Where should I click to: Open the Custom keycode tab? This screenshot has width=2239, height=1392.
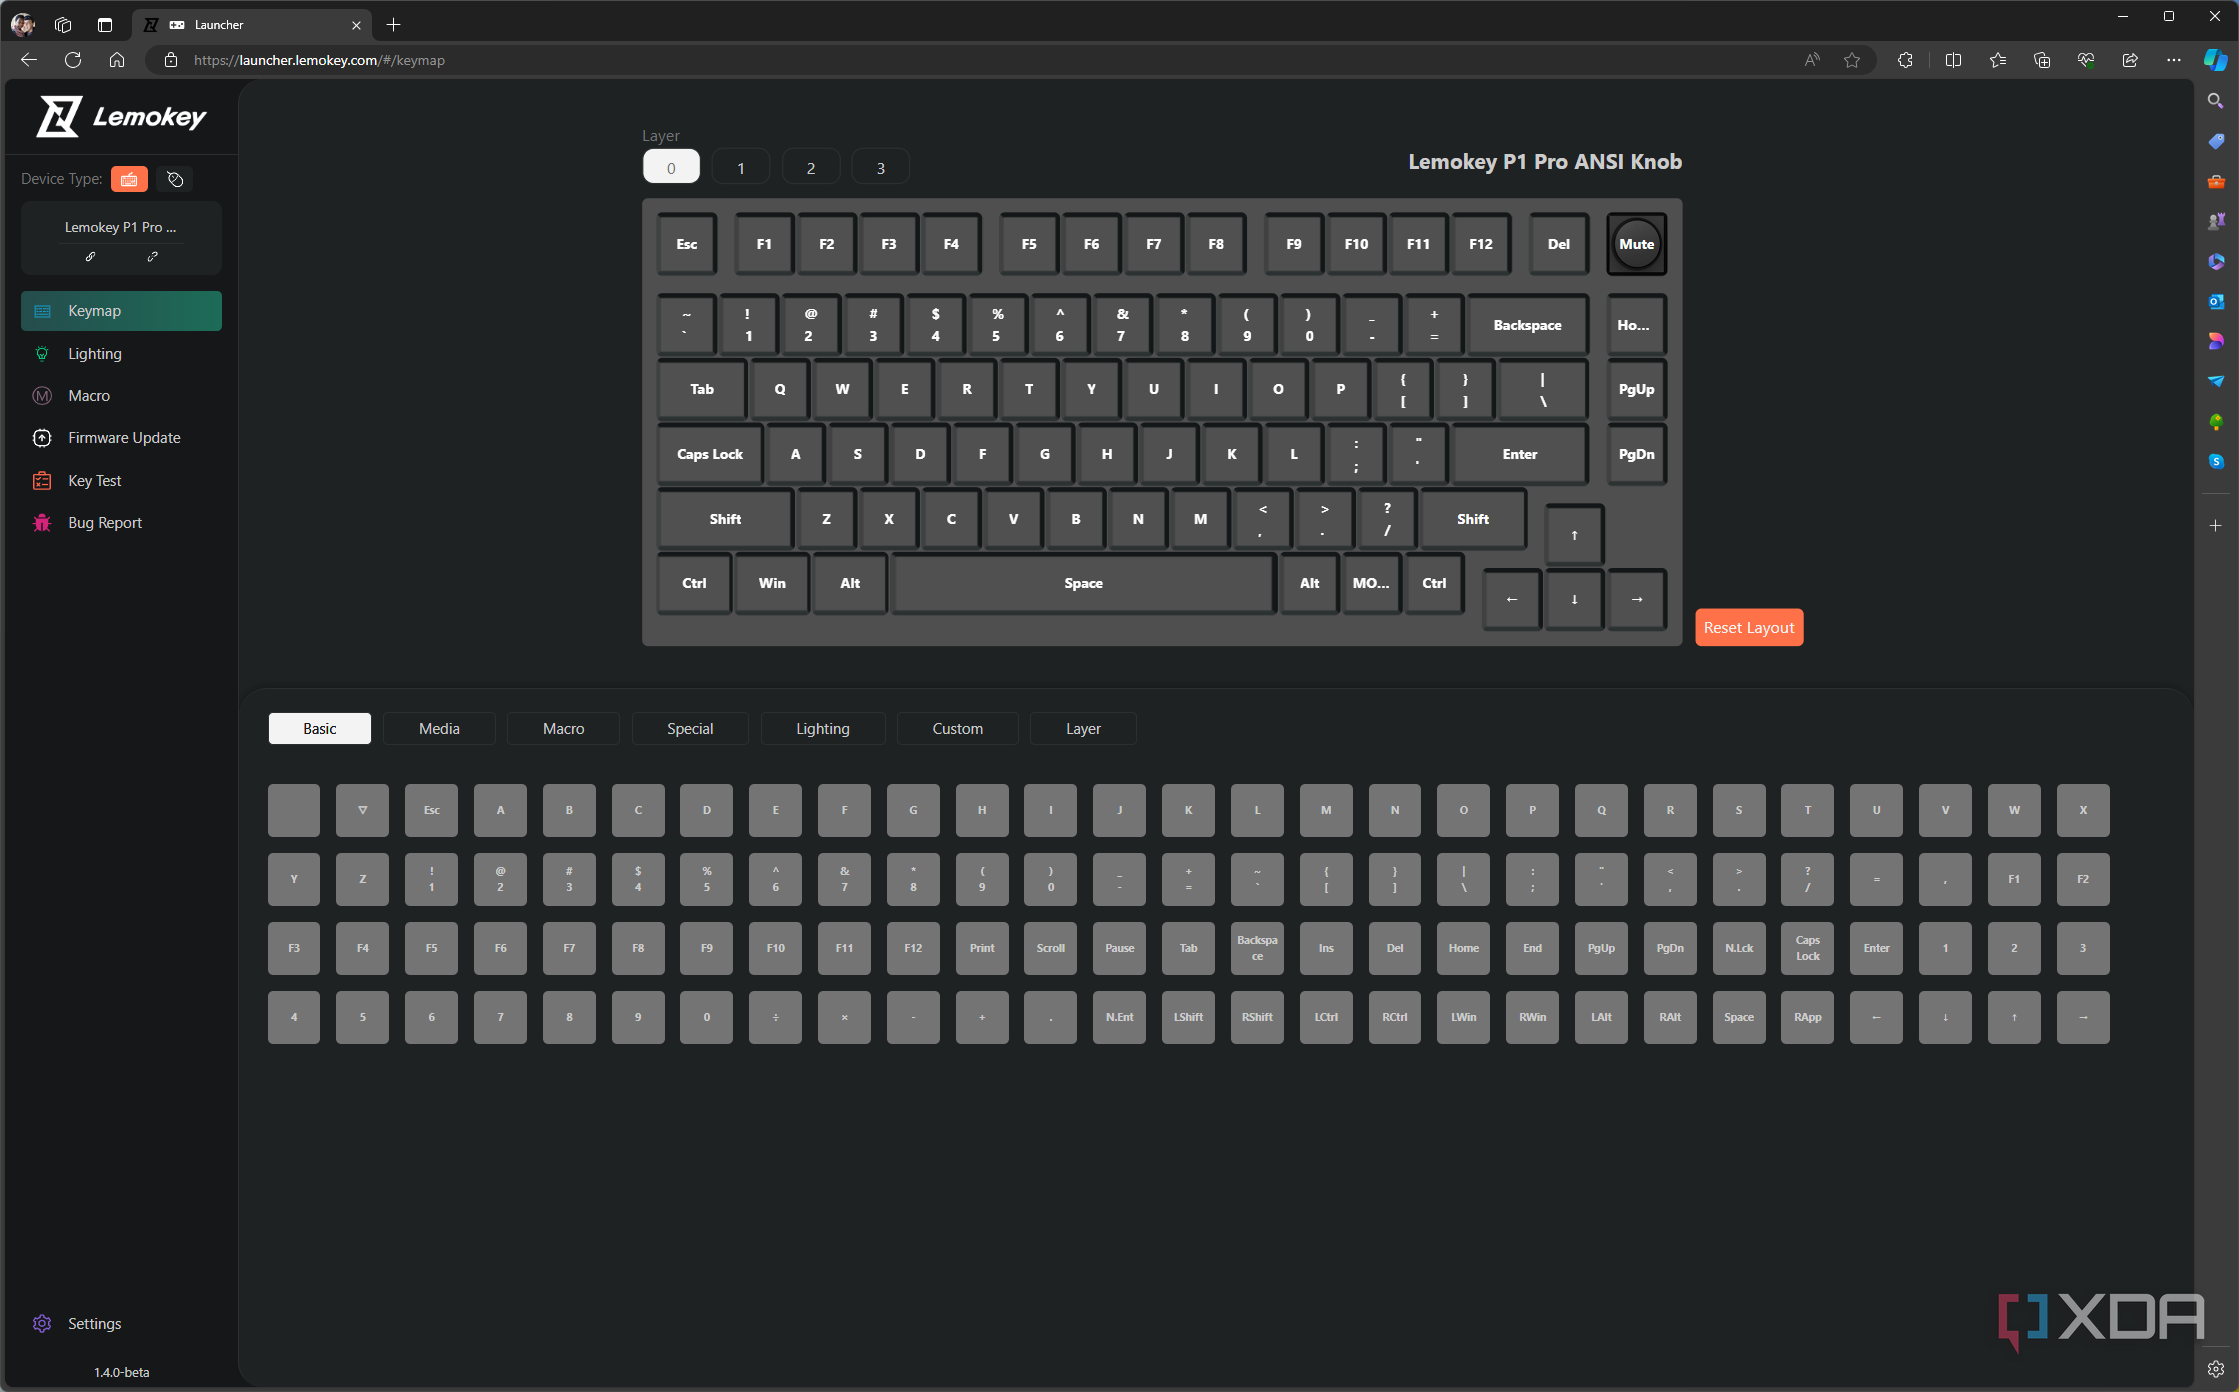(958, 729)
